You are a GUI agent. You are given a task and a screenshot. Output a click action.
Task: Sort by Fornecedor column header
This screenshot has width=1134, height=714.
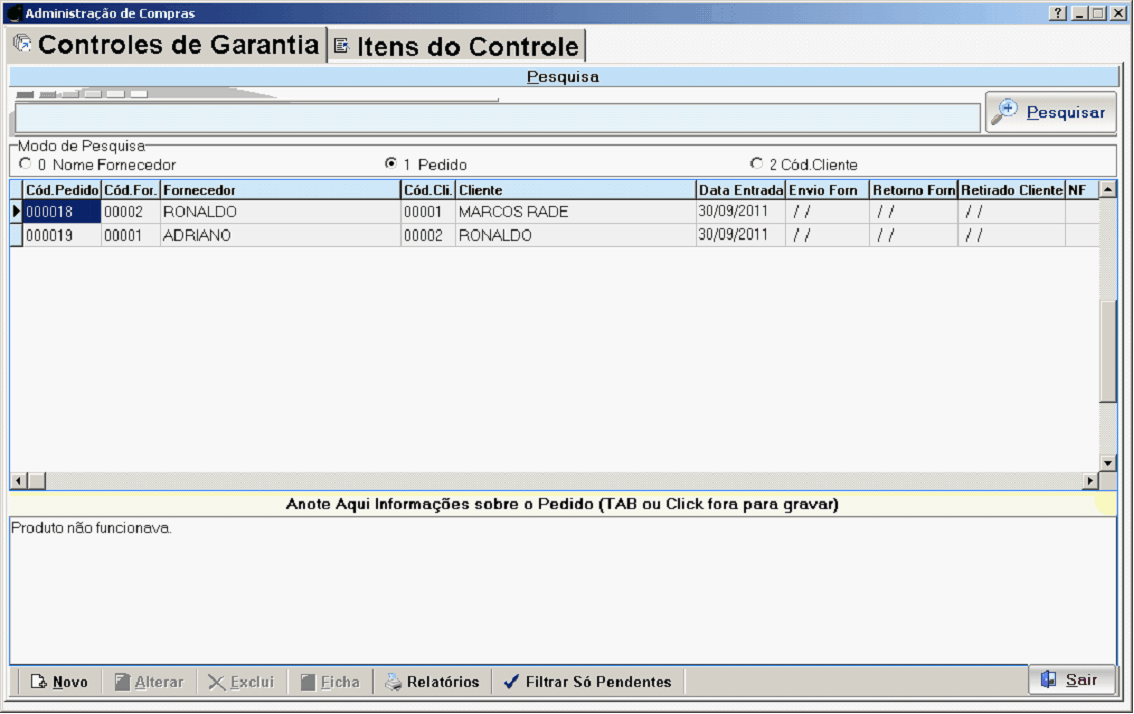[x=279, y=190]
